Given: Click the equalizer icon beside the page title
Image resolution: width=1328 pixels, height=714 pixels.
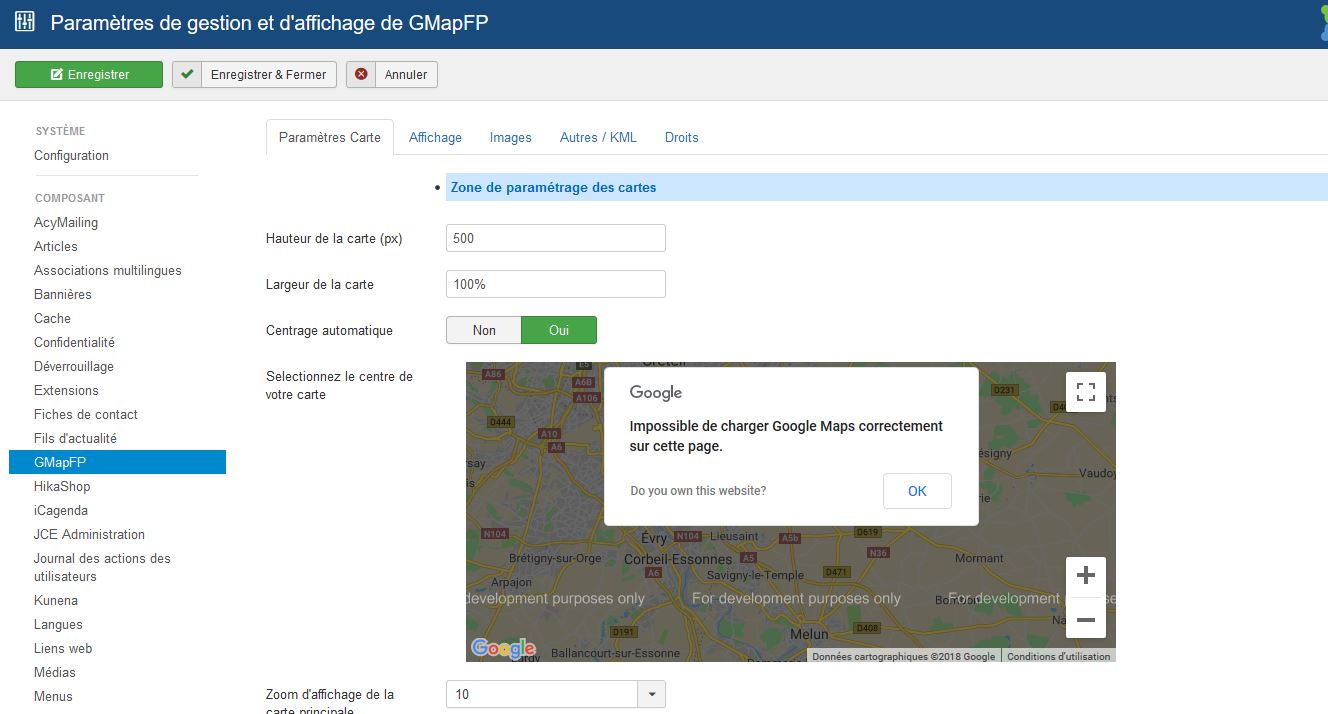Looking at the screenshot, I should [25, 22].
